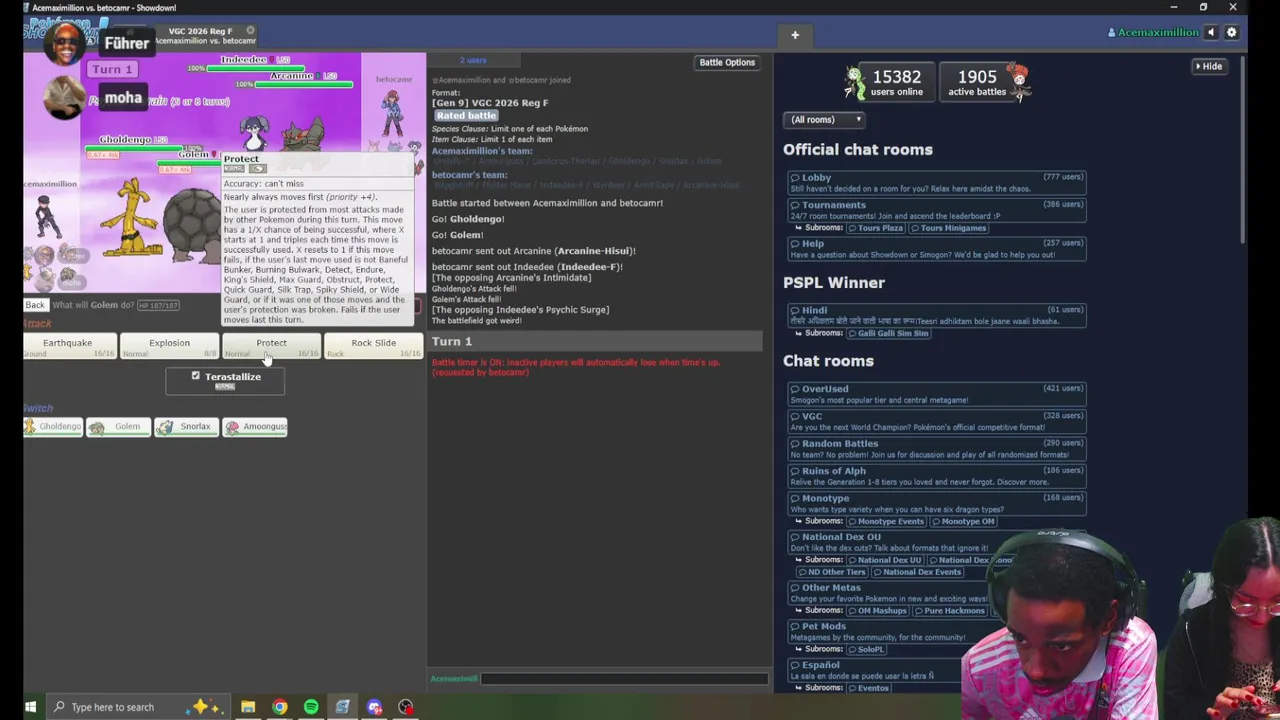Switch to Amoonguss

click(x=255, y=427)
